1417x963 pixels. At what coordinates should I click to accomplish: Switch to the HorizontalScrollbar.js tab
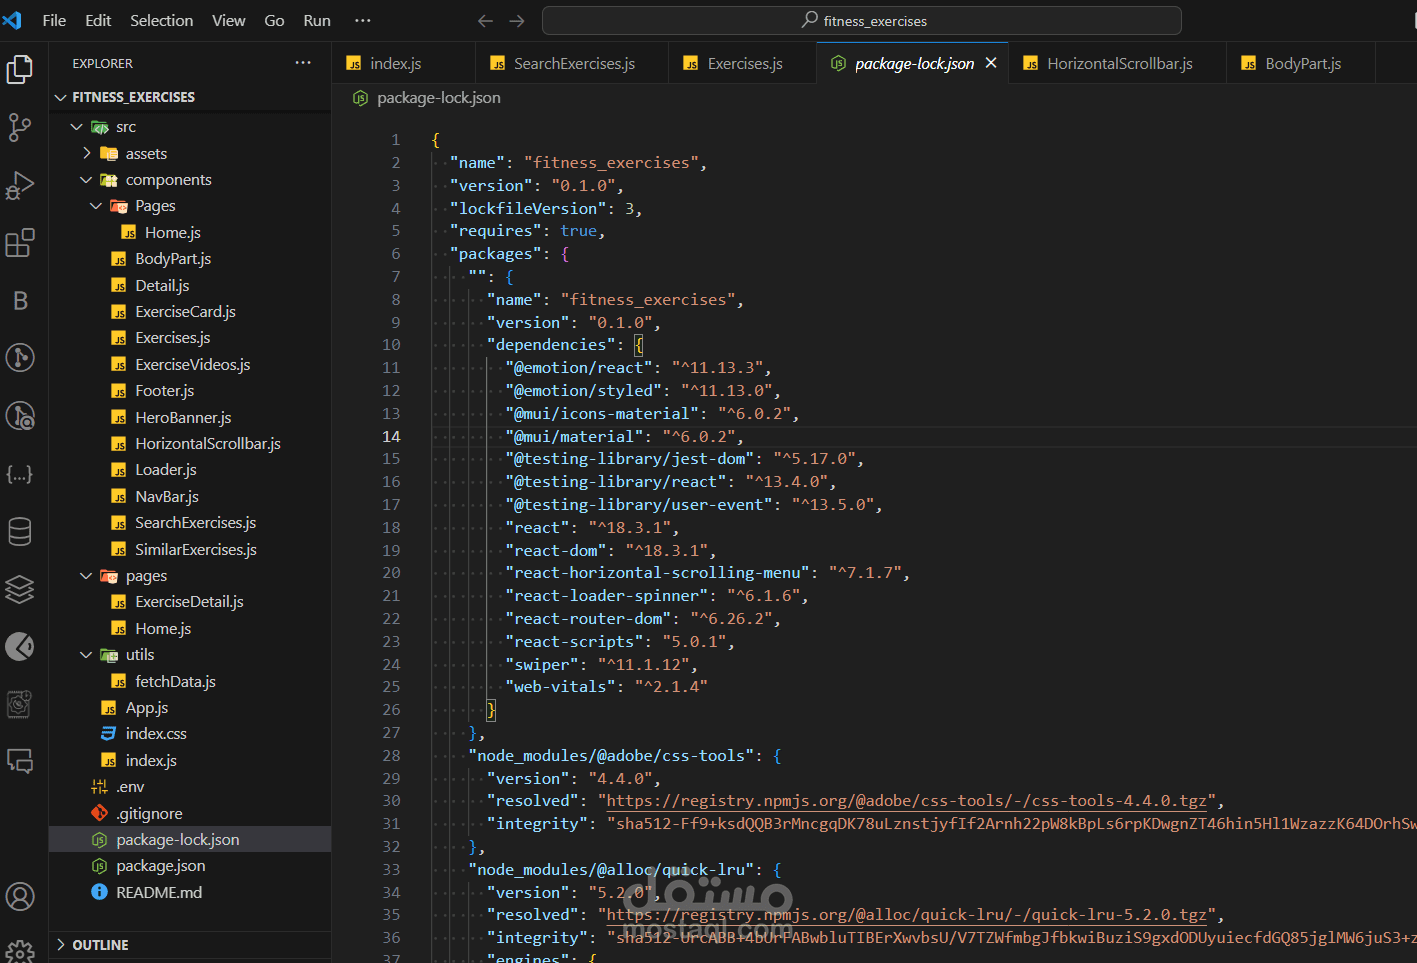coord(1118,64)
